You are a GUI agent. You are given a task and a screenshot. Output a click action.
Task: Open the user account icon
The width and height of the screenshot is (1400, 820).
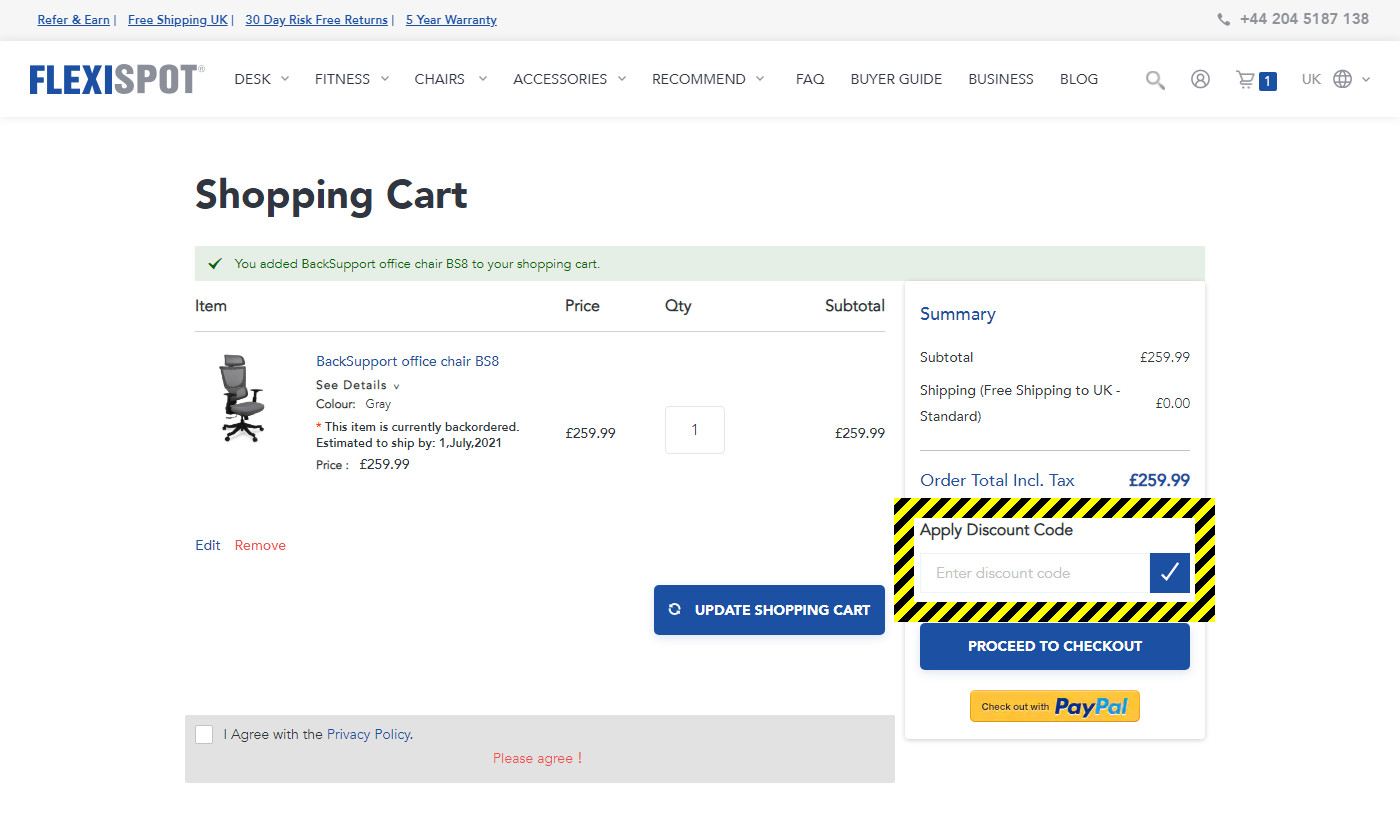click(x=1200, y=79)
